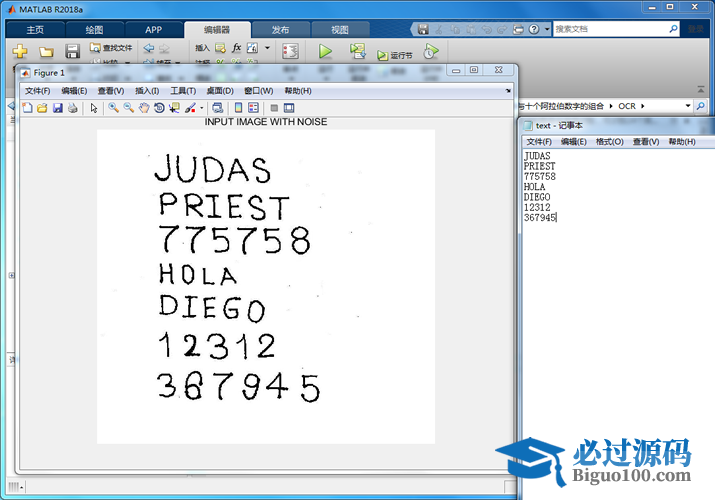Screen dimensions: 715x500
Task: Click the insert section icon next to 插入
Action: pyautogui.click(x=220, y=47)
